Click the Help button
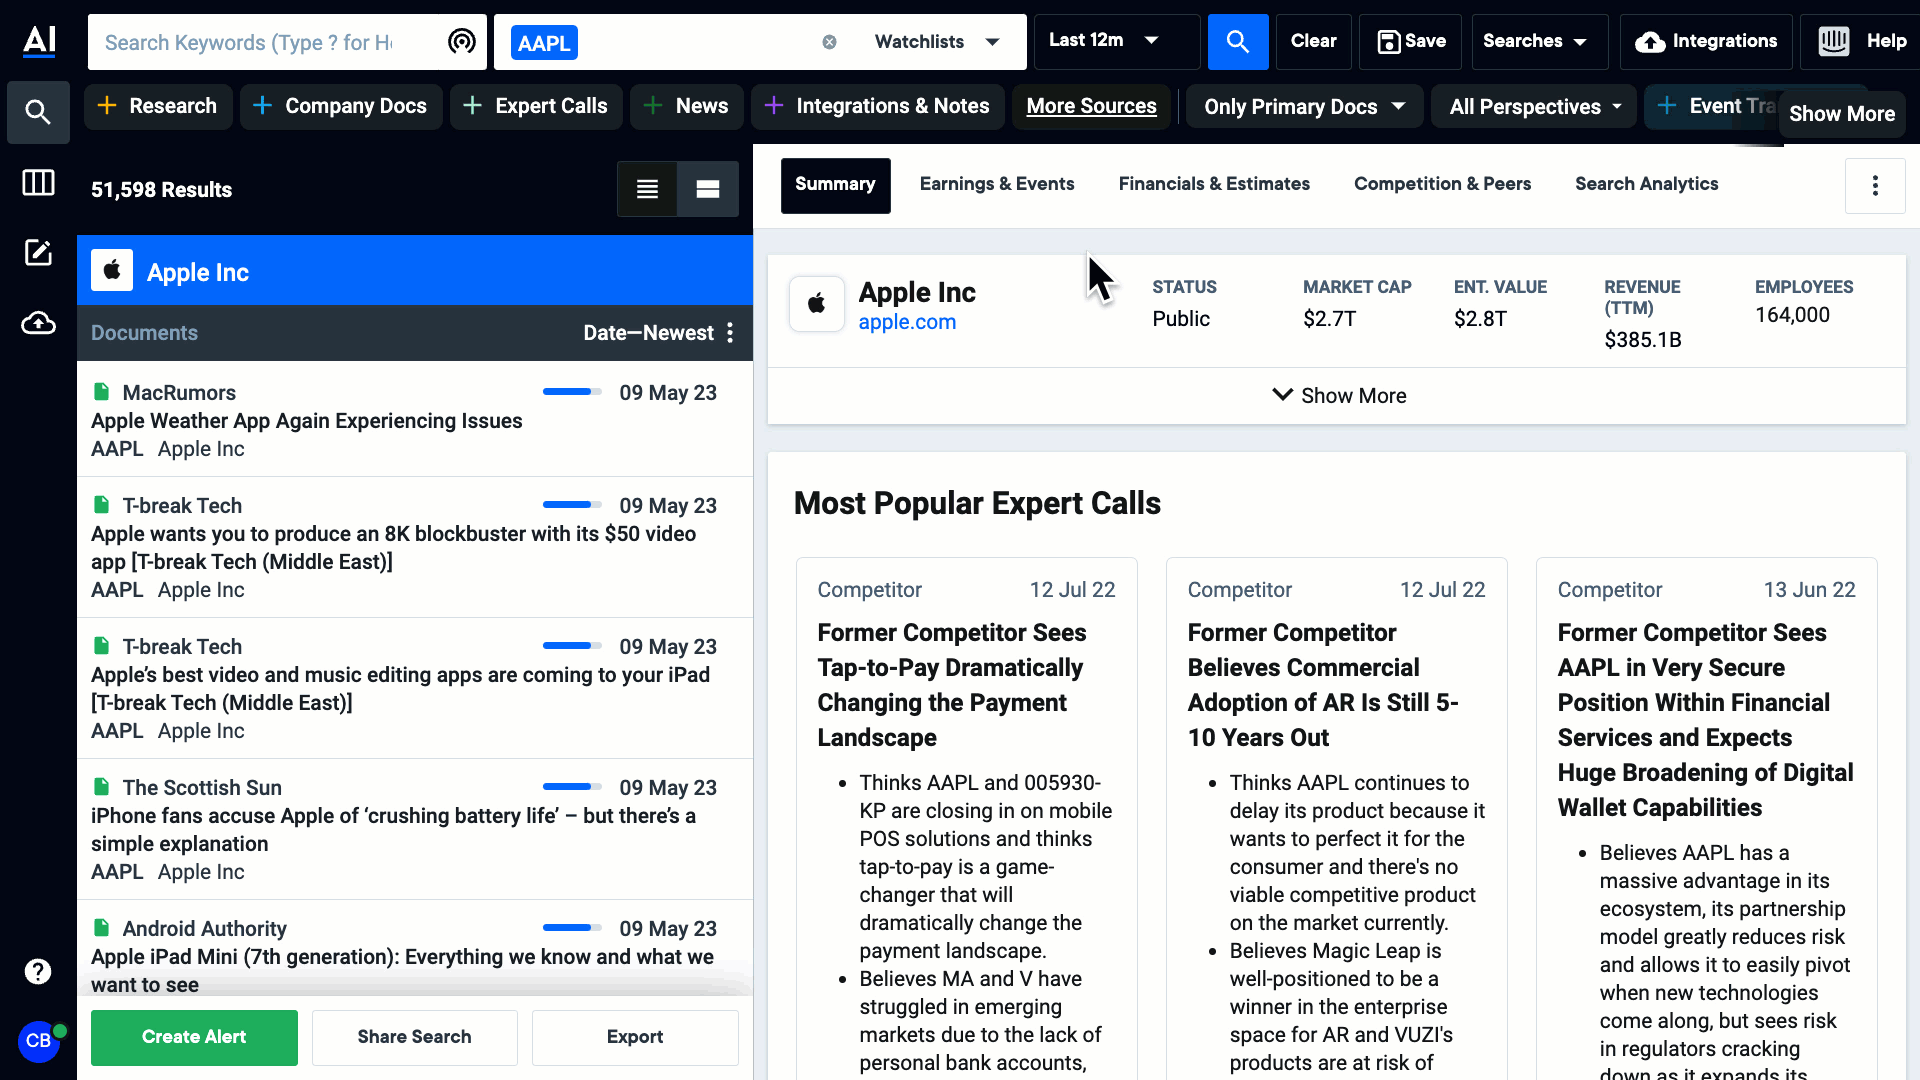Viewport: 1920px width, 1080px height. pyautogui.click(x=1861, y=41)
